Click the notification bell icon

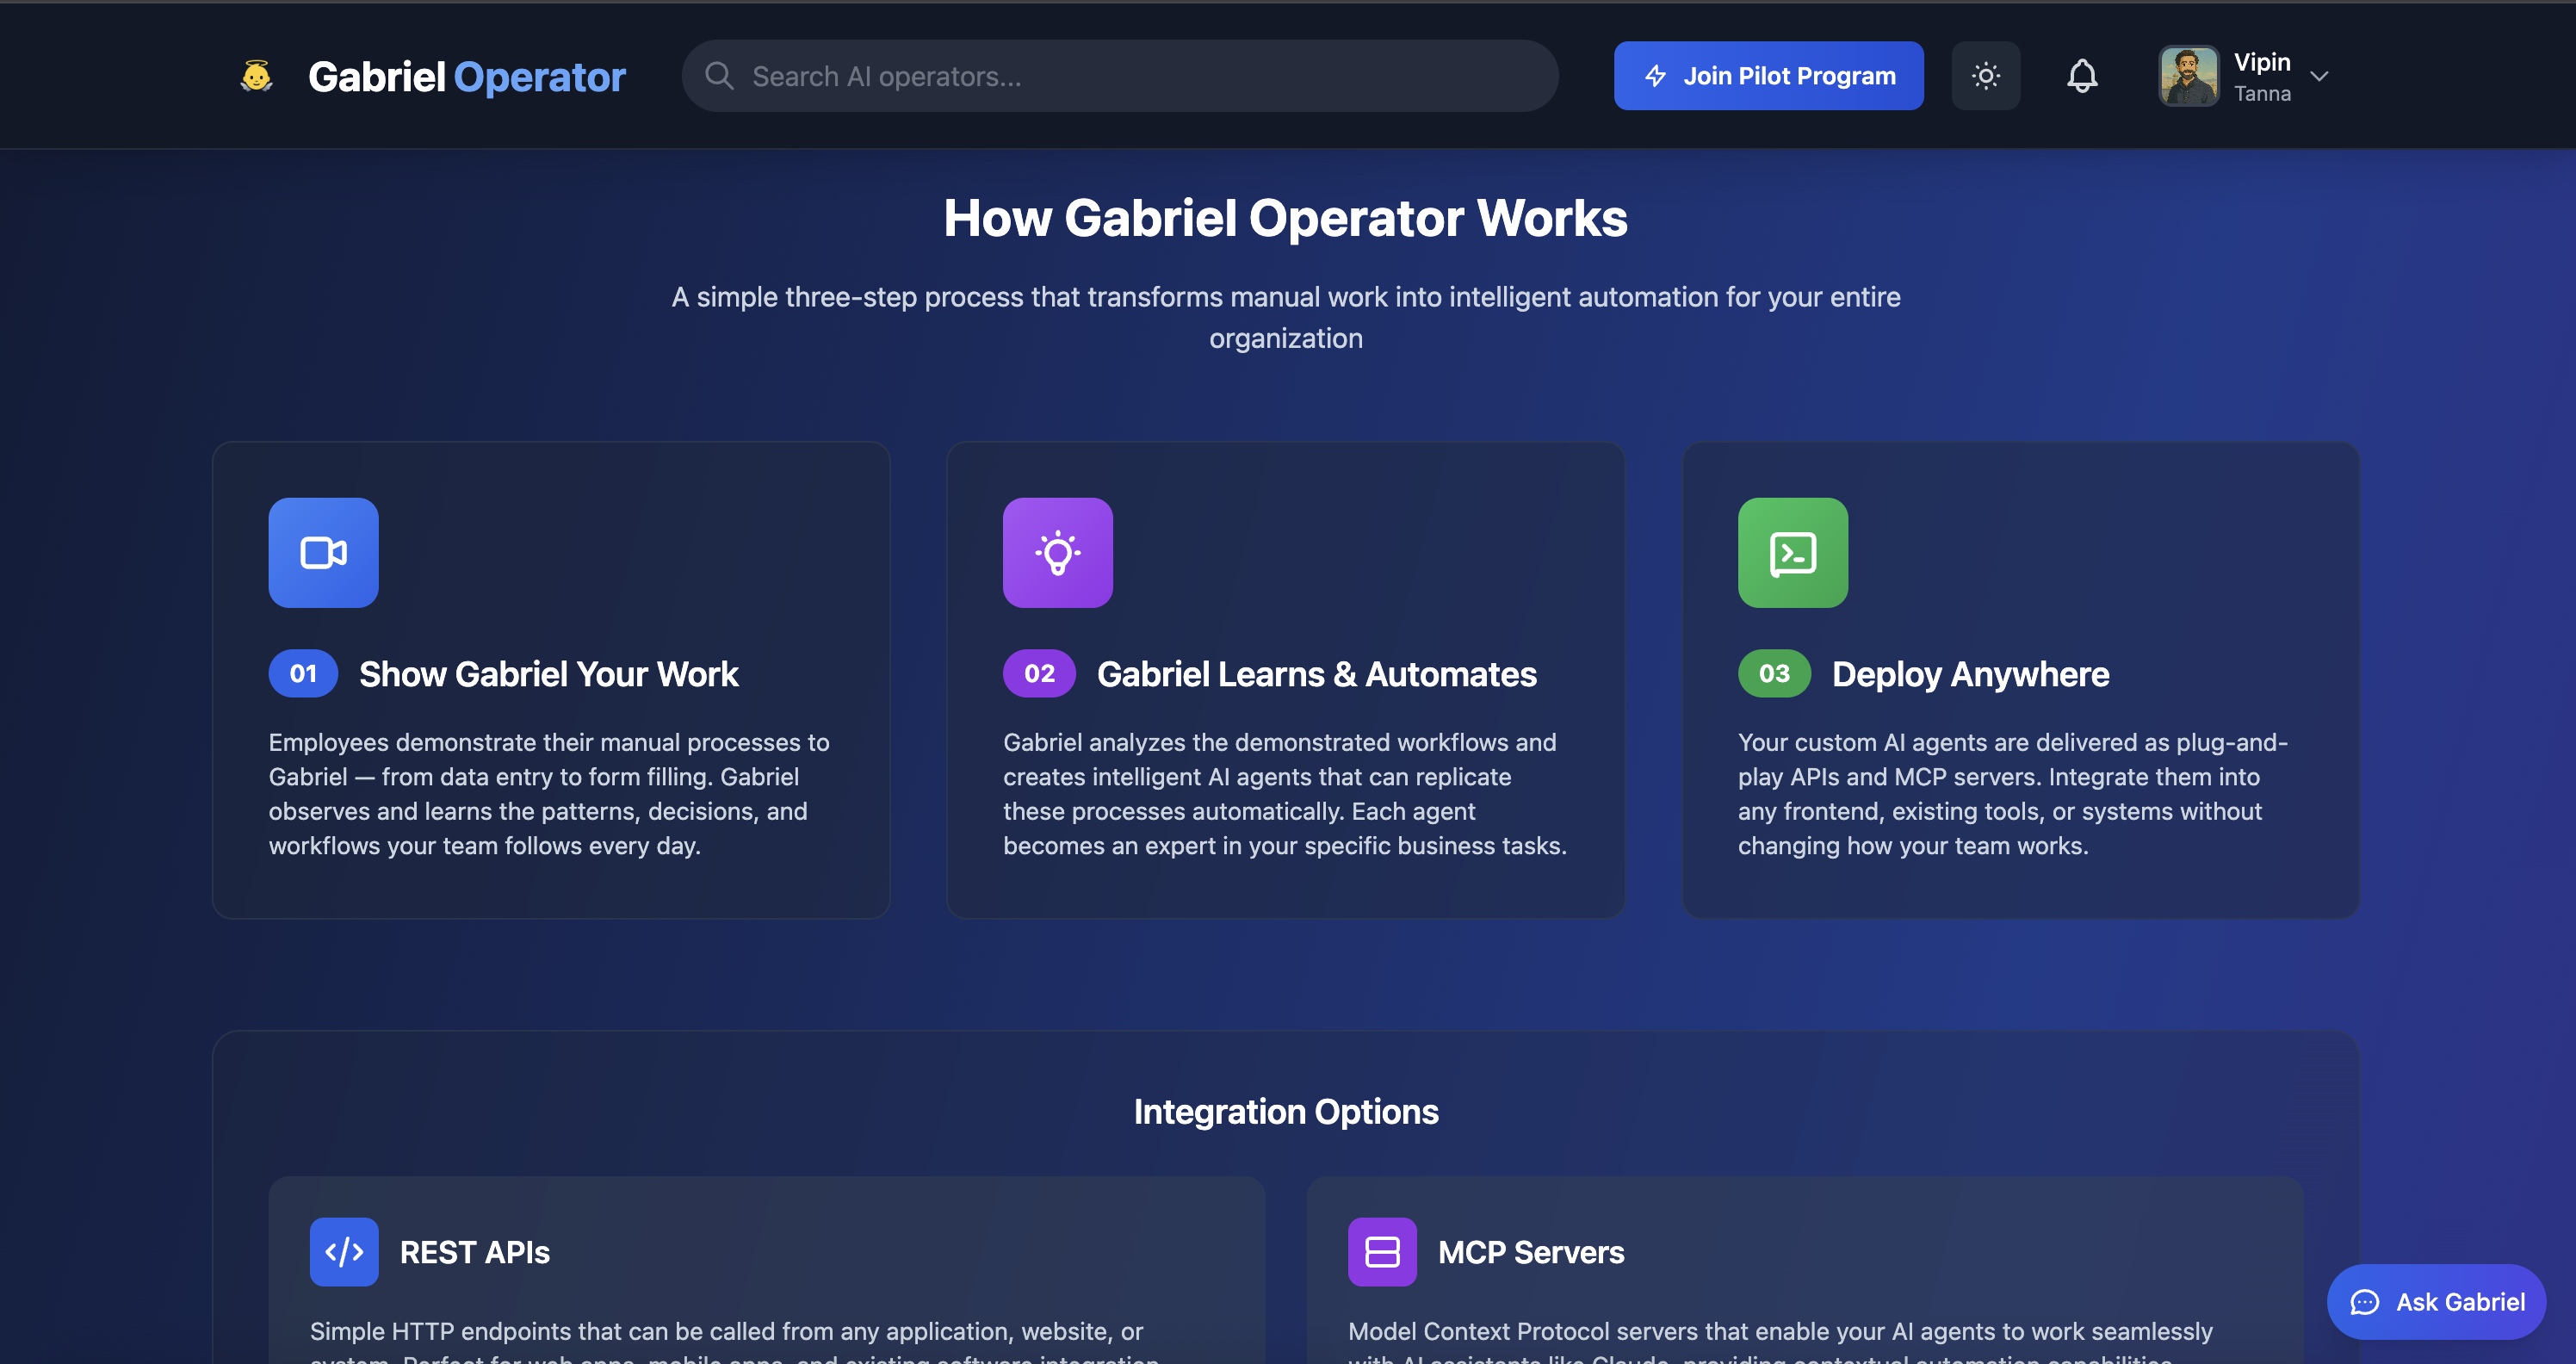point(2082,76)
